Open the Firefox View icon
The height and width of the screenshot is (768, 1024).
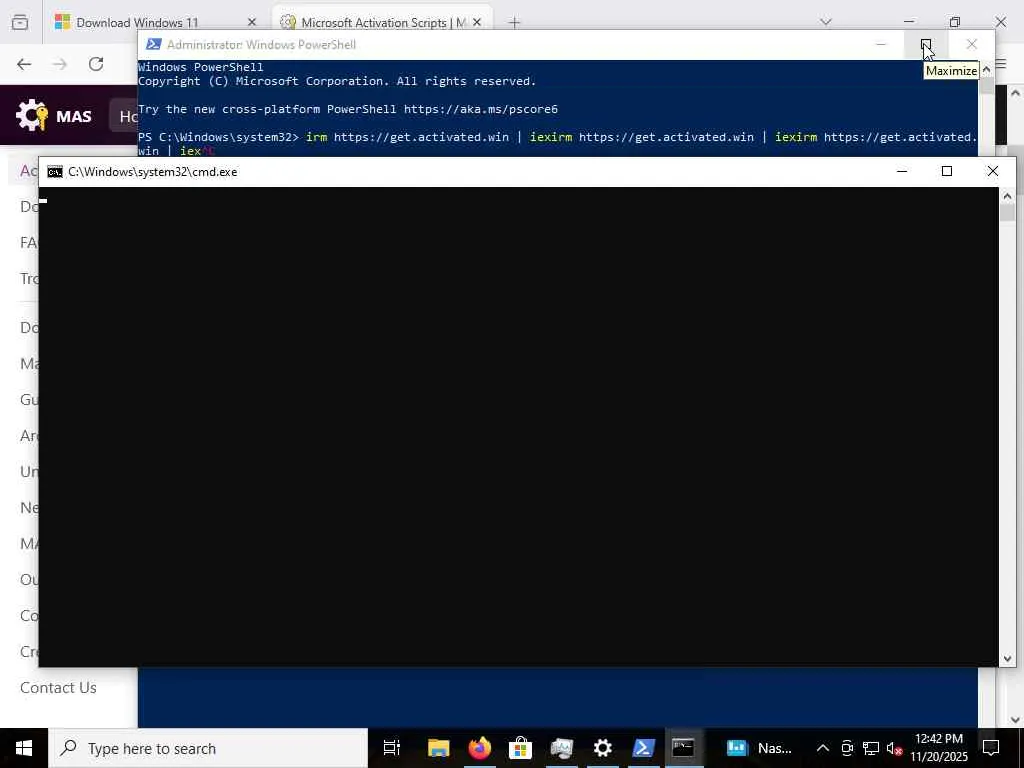coord(20,22)
